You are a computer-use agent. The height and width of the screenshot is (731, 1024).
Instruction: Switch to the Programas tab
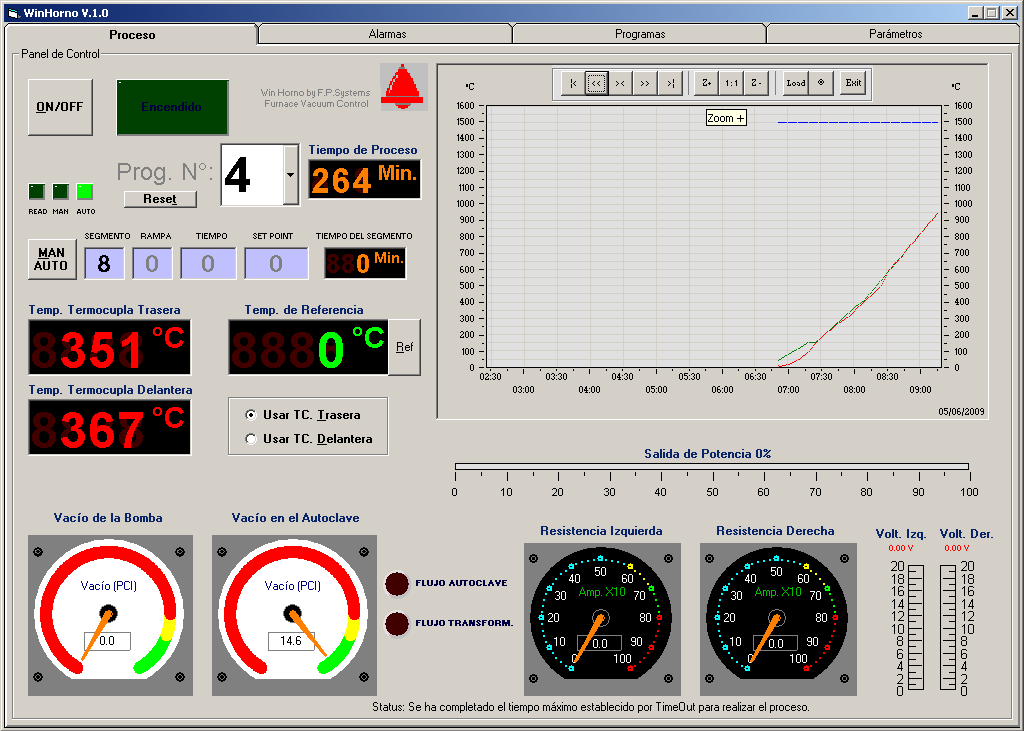pyautogui.click(x=639, y=33)
